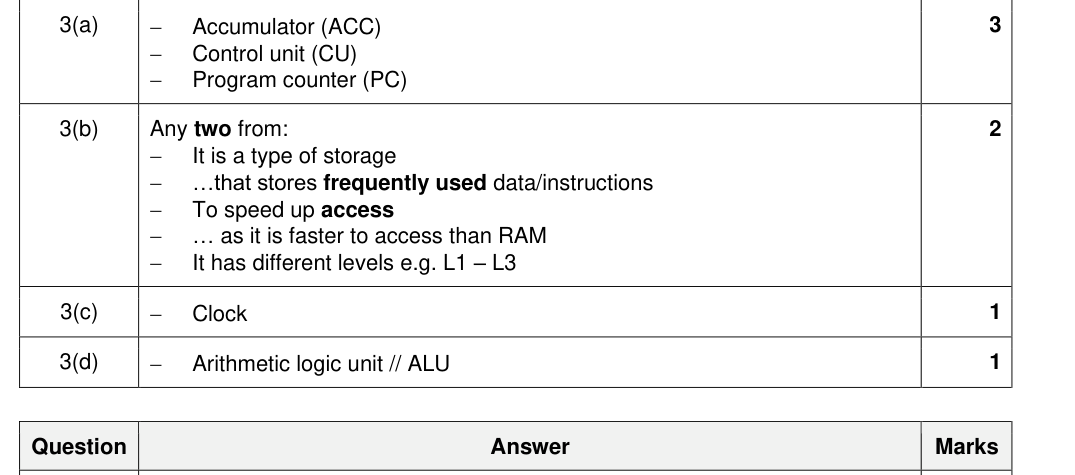Click the marks value 2 for 3(b)
The width and height of the screenshot is (1075, 475).
click(x=995, y=129)
